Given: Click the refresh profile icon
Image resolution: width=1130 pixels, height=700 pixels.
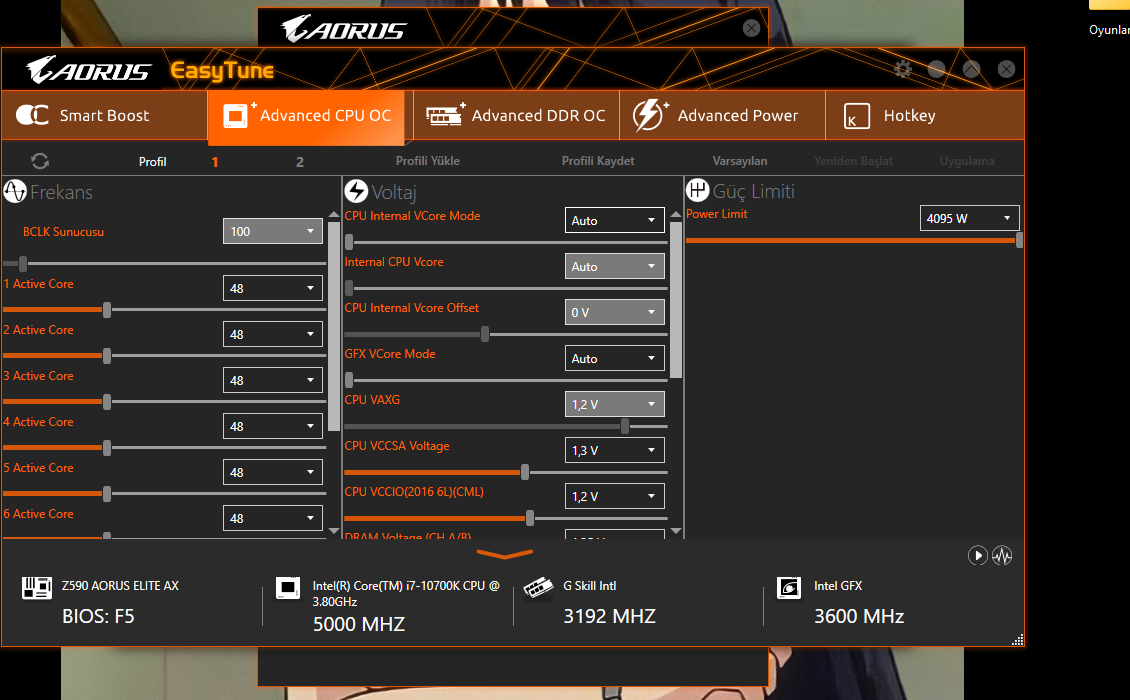Looking at the screenshot, I should pyautogui.click(x=40, y=161).
